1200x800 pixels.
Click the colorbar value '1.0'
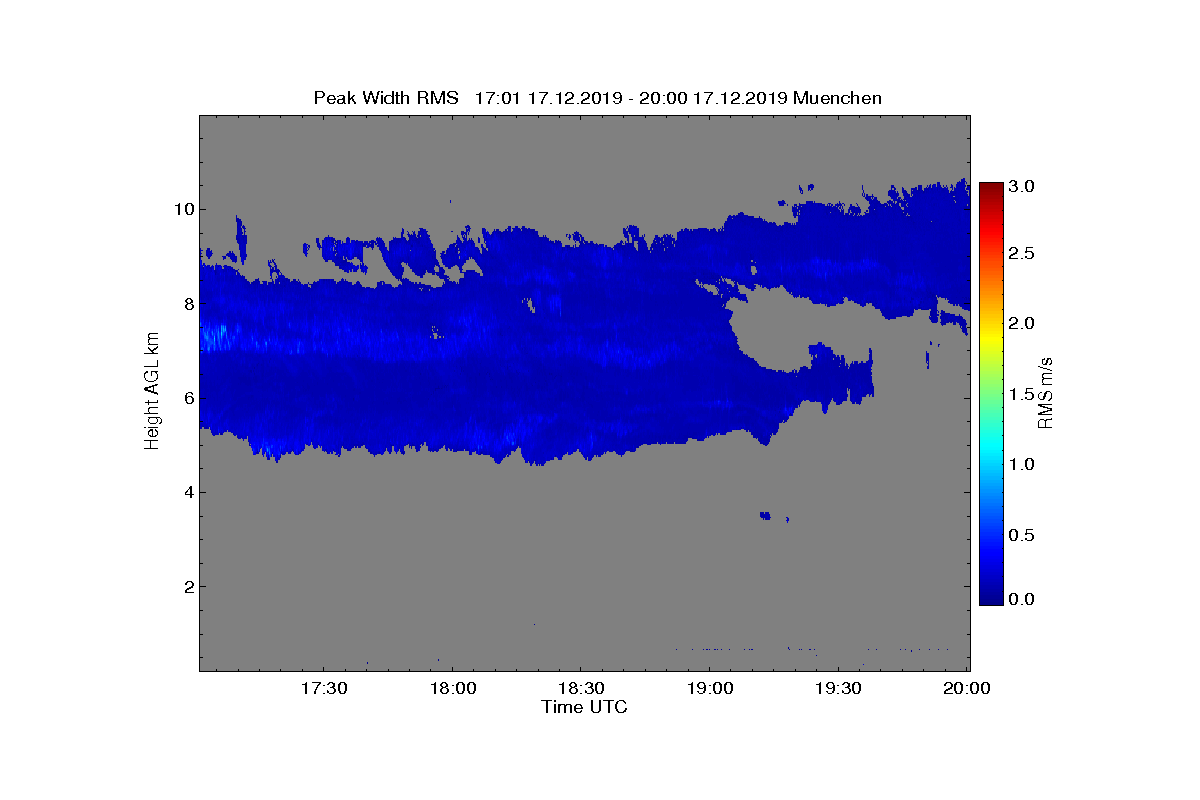[x=1022, y=464]
